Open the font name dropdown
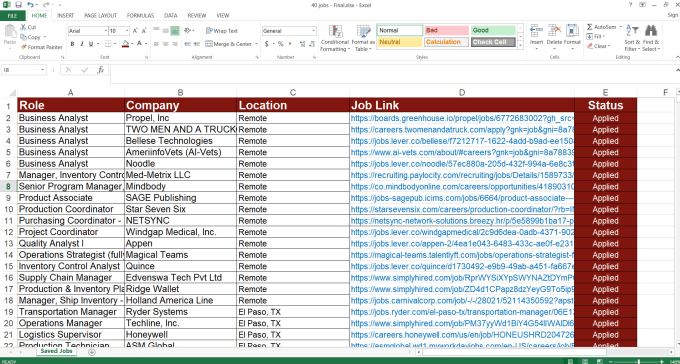Viewport: 680px width, 364px height. pyautogui.click(x=105, y=31)
